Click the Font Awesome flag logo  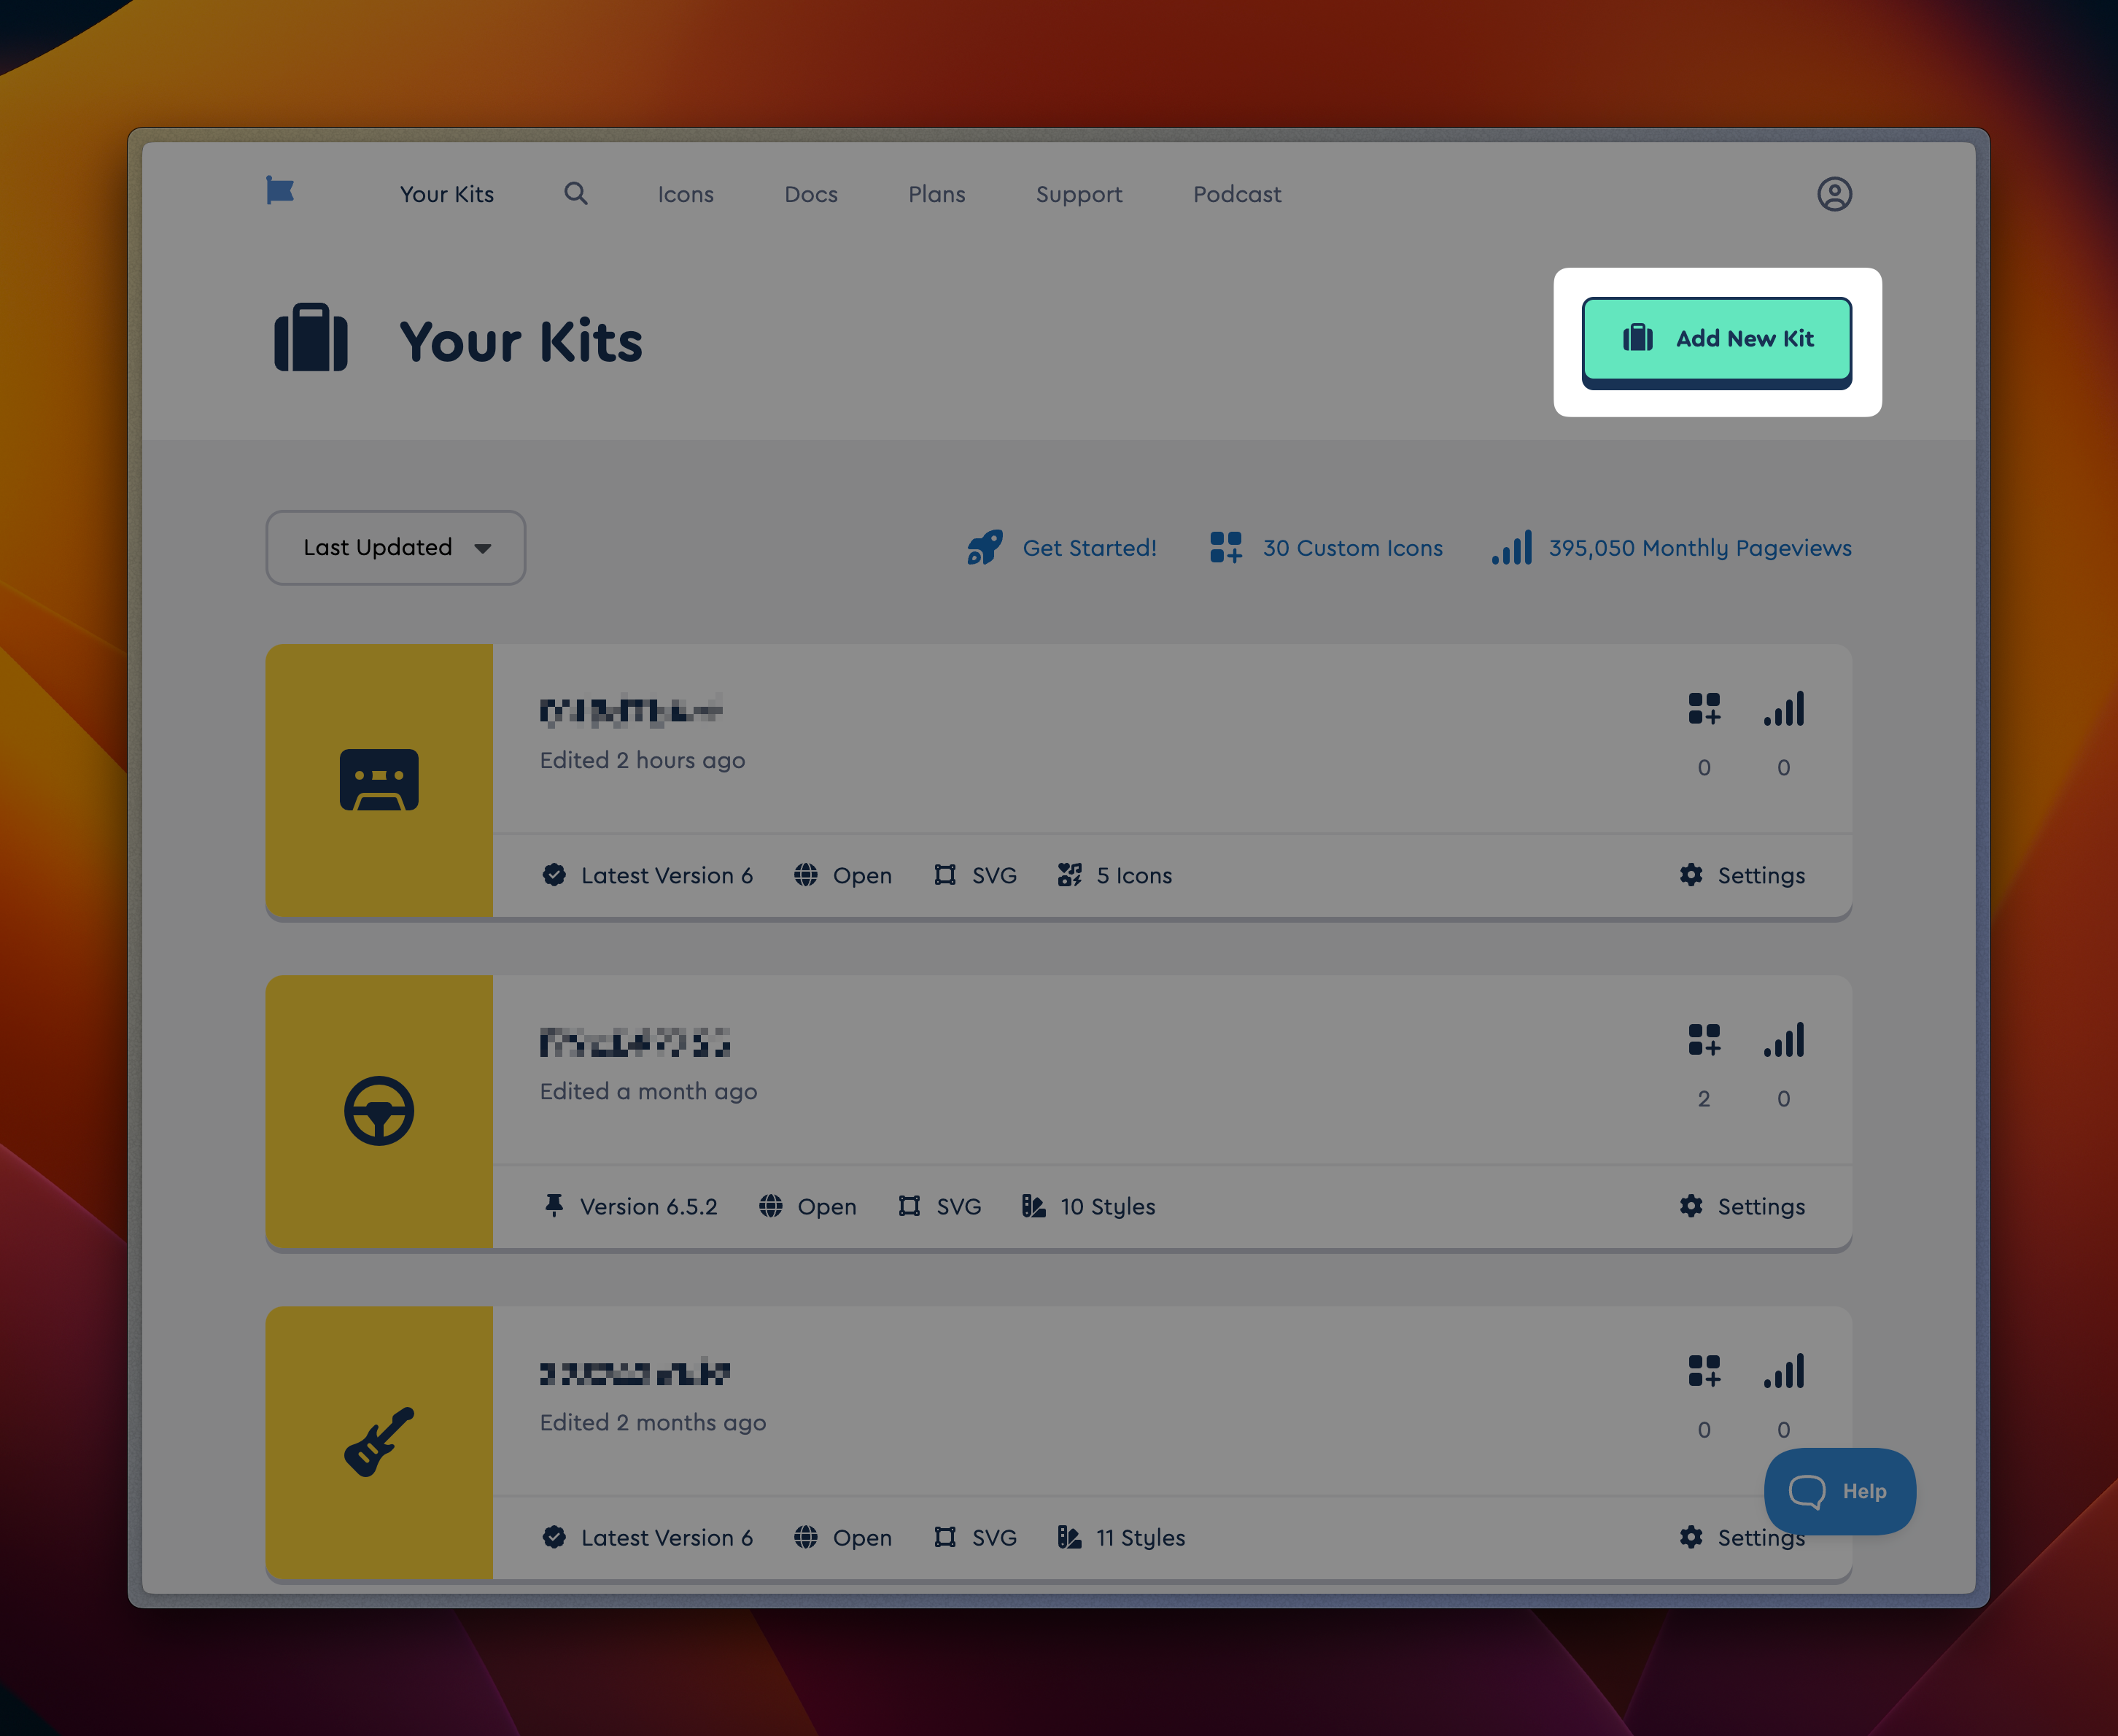pos(280,191)
